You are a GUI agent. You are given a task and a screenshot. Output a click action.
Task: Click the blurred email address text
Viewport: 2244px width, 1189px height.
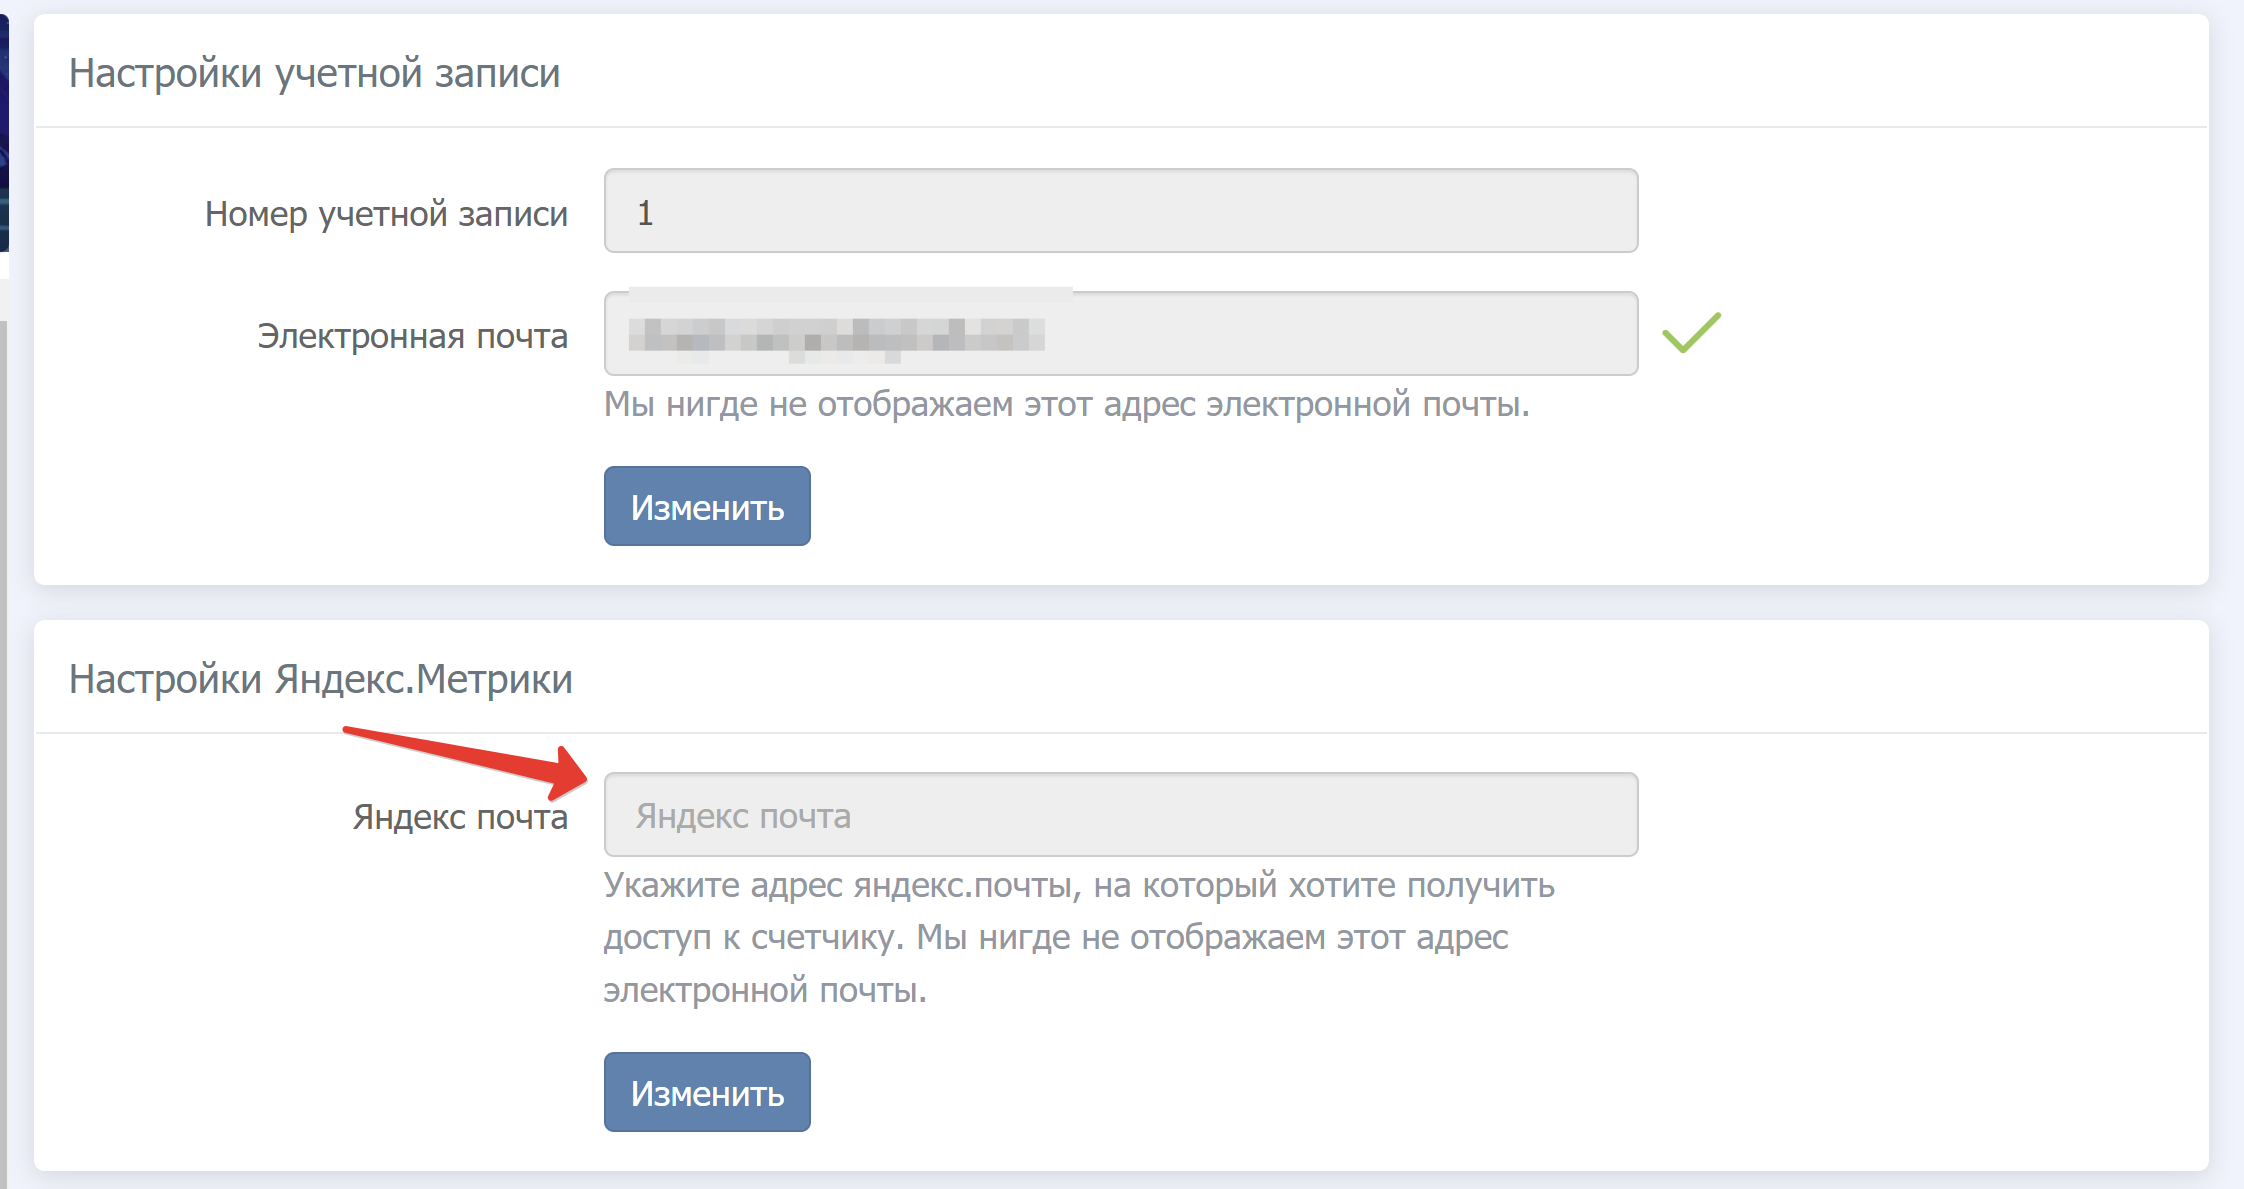coord(836,334)
